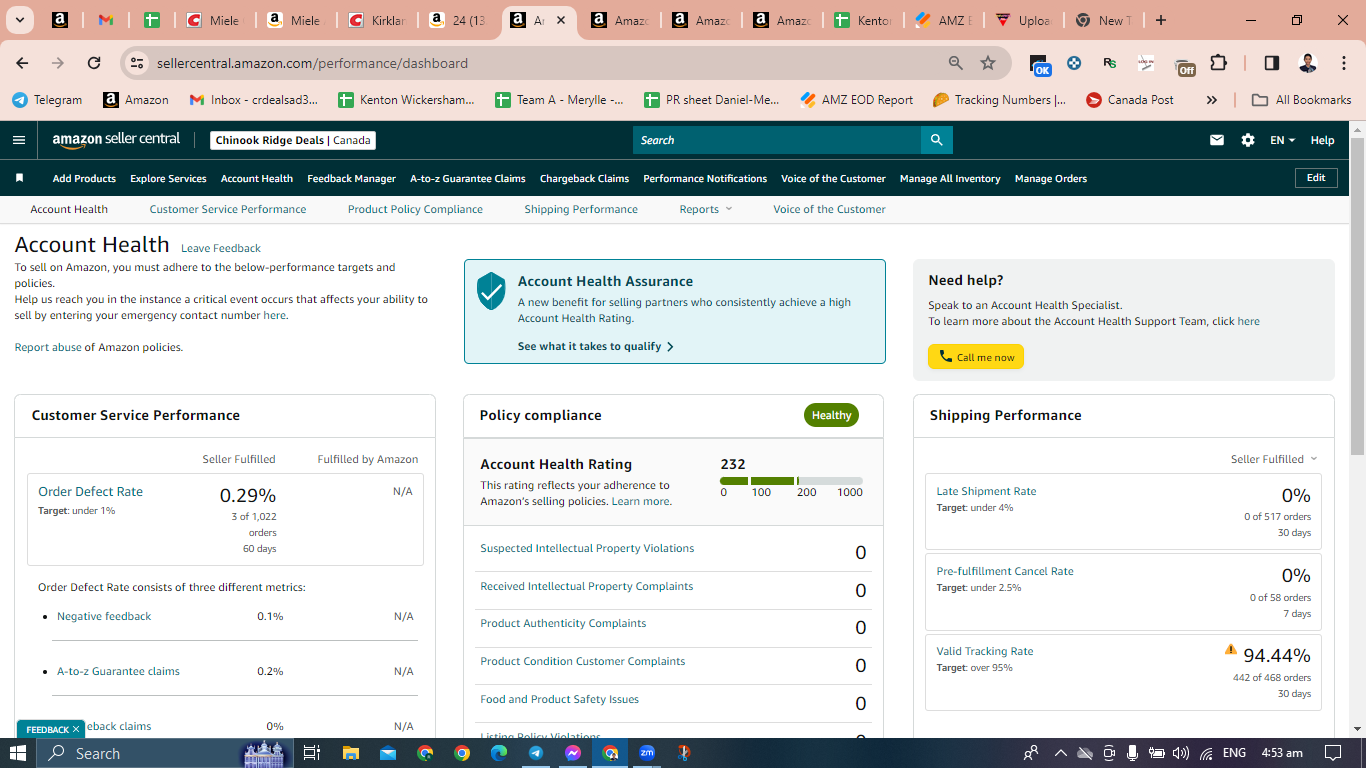The width and height of the screenshot is (1366, 768).
Task: Click the Edit button in the menu bar
Action: [x=1316, y=177]
